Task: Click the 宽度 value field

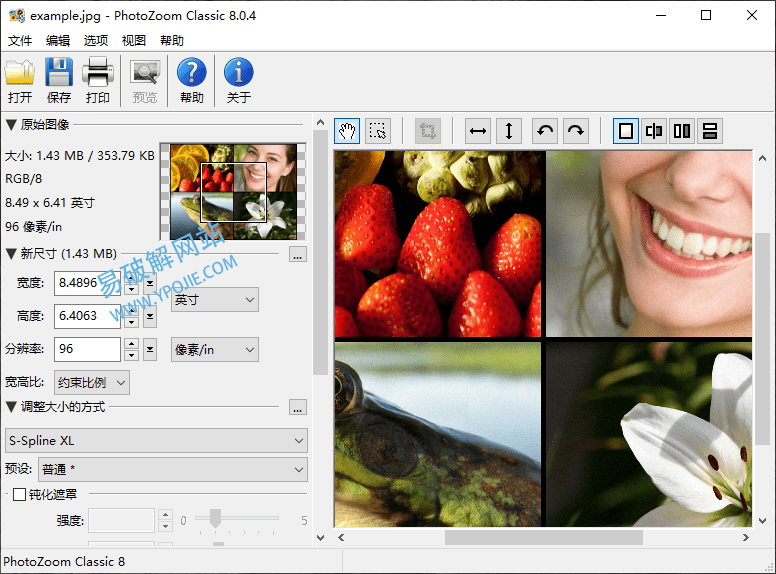Action: [x=87, y=283]
